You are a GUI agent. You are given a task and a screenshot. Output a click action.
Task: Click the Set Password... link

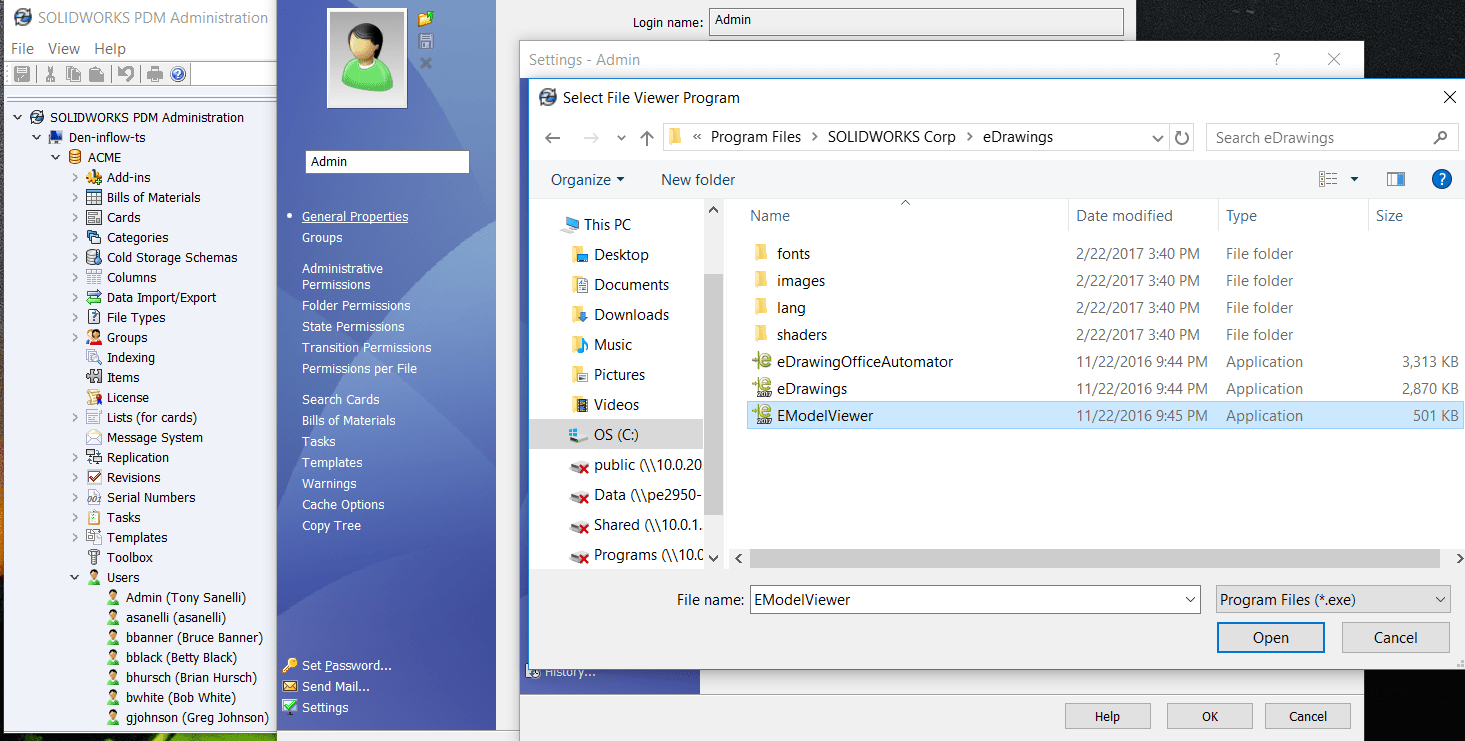coord(346,665)
